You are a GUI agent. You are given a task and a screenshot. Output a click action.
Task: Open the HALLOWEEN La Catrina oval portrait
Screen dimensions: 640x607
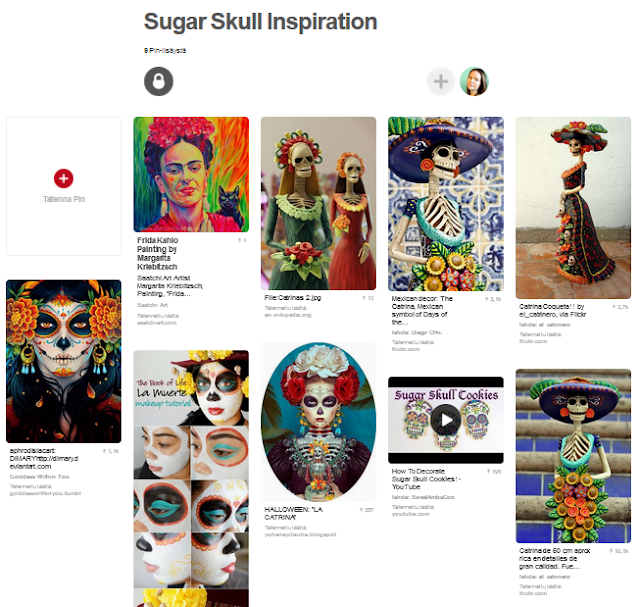pyautogui.click(x=318, y=422)
